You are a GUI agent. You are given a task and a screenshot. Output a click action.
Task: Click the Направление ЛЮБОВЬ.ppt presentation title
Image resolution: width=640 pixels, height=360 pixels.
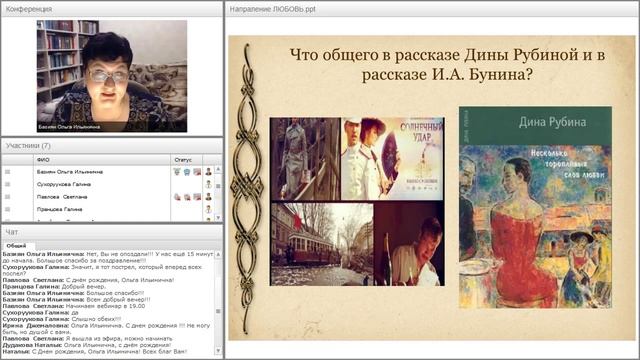point(272,9)
